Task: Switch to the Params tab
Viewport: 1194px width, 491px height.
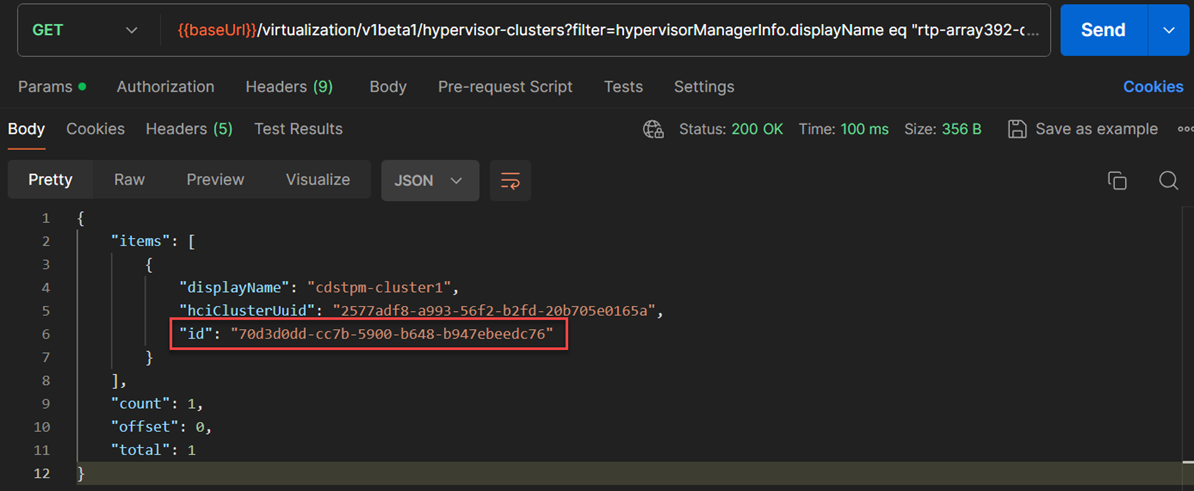Action: point(52,87)
